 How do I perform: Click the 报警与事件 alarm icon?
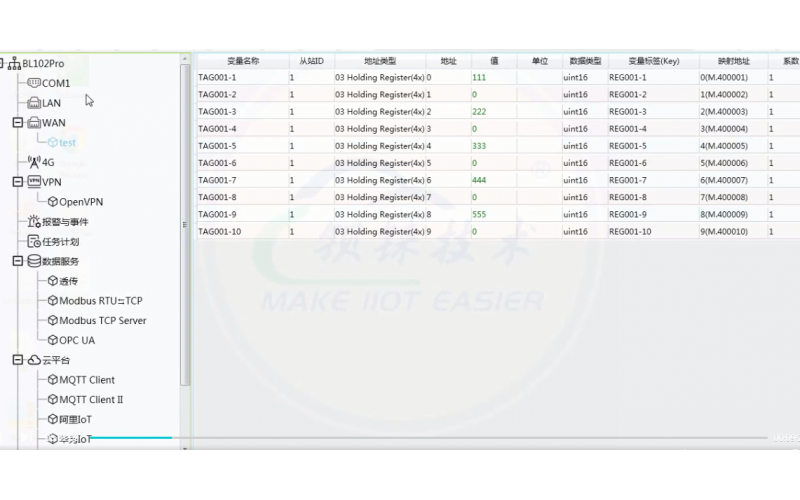[33, 222]
